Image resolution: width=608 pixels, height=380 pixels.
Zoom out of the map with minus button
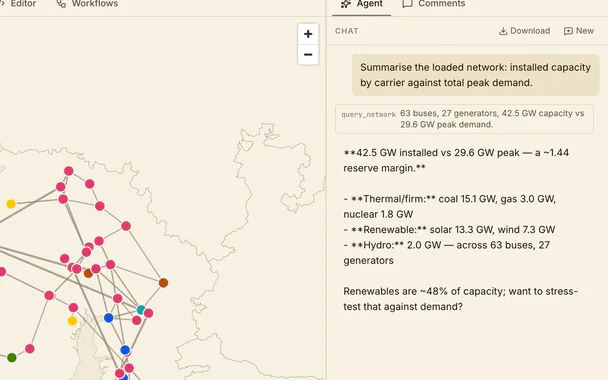click(308, 55)
